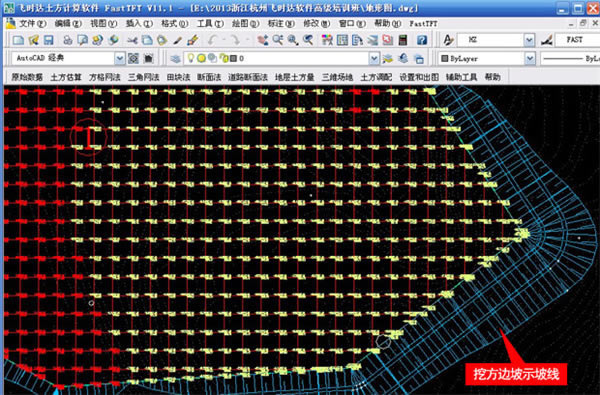The width and height of the screenshot is (600, 395).
Task: Expand the AutoCAD 经典 workspace dropdown
Action: (x=120, y=59)
